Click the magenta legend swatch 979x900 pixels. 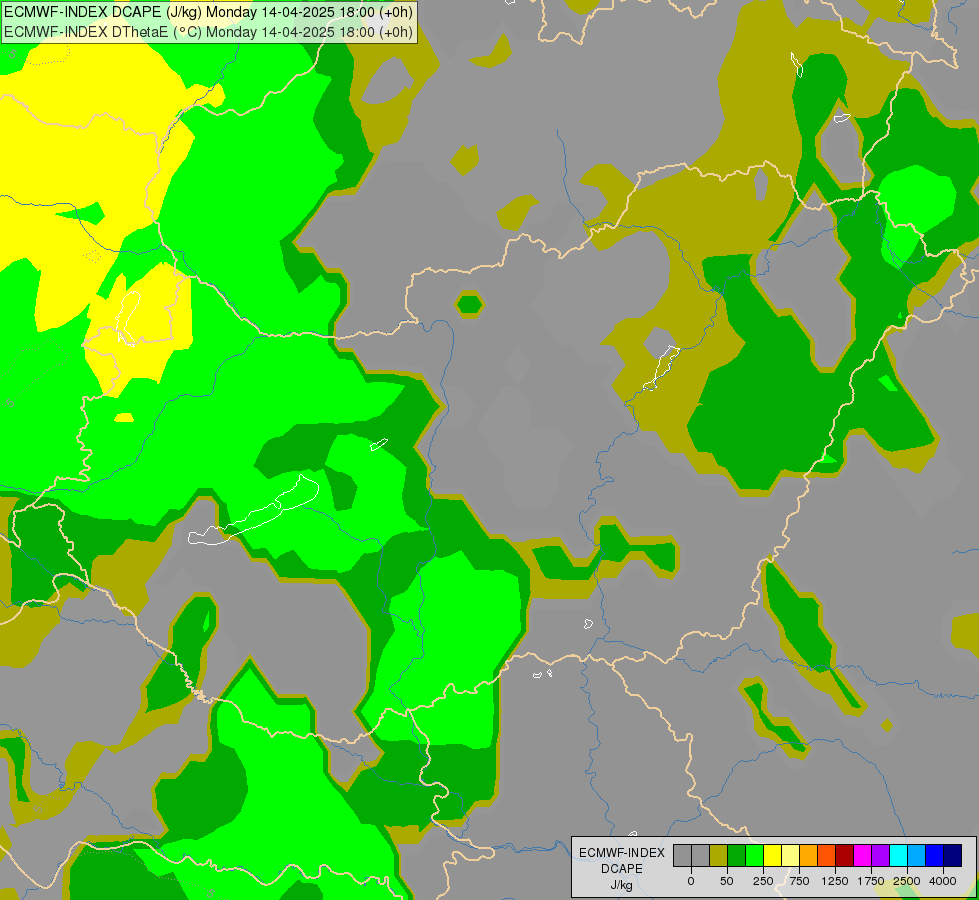[862, 855]
